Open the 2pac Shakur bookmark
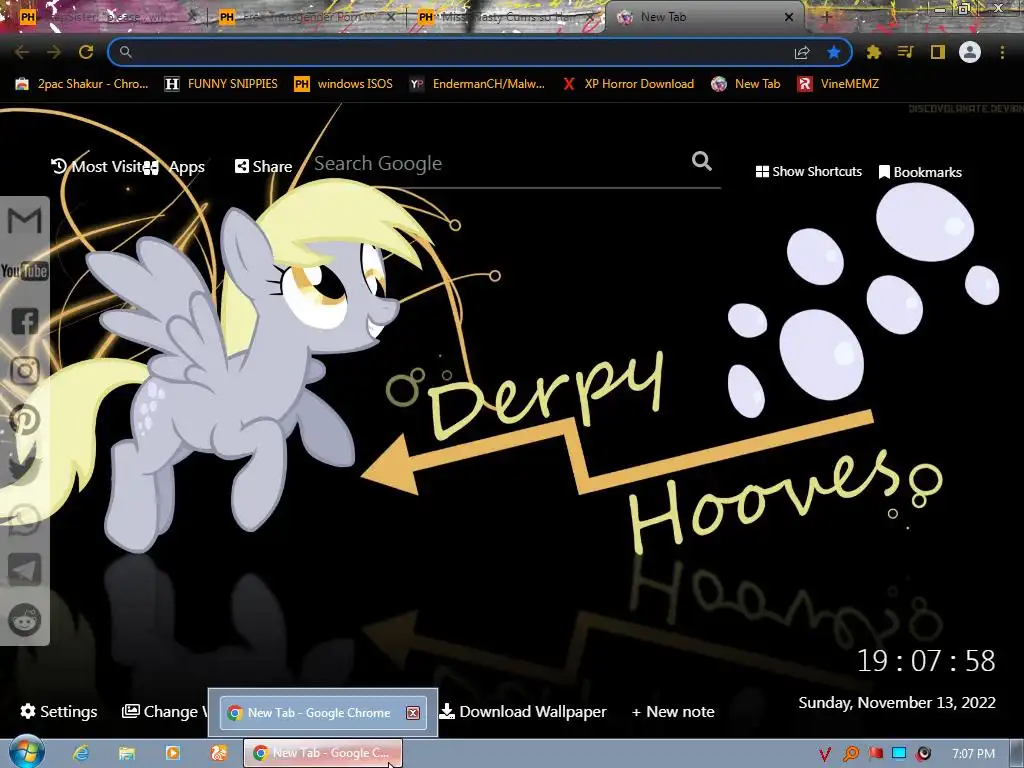The height and width of the screenshot is (768, 1024). (82, 84)
